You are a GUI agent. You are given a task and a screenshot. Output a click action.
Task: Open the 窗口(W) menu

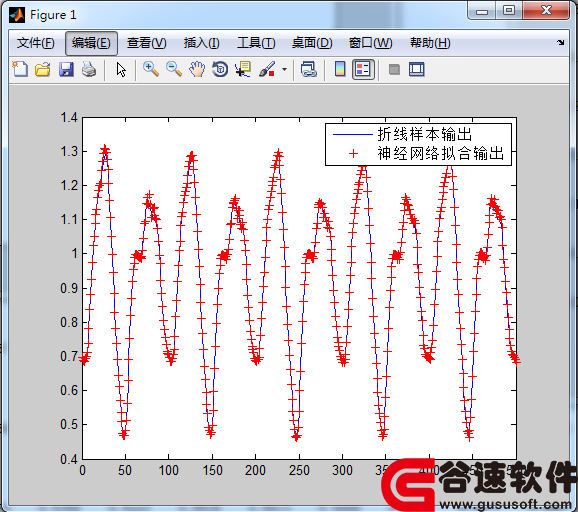[x=370, y=43]
